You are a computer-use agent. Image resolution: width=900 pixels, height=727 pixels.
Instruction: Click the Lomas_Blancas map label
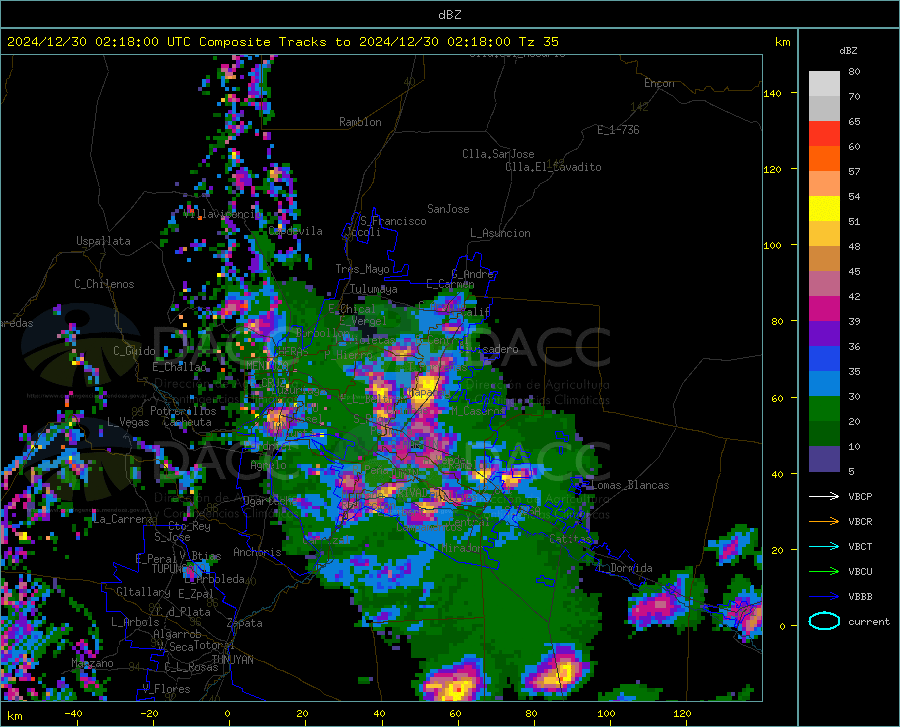pos(630,485)
